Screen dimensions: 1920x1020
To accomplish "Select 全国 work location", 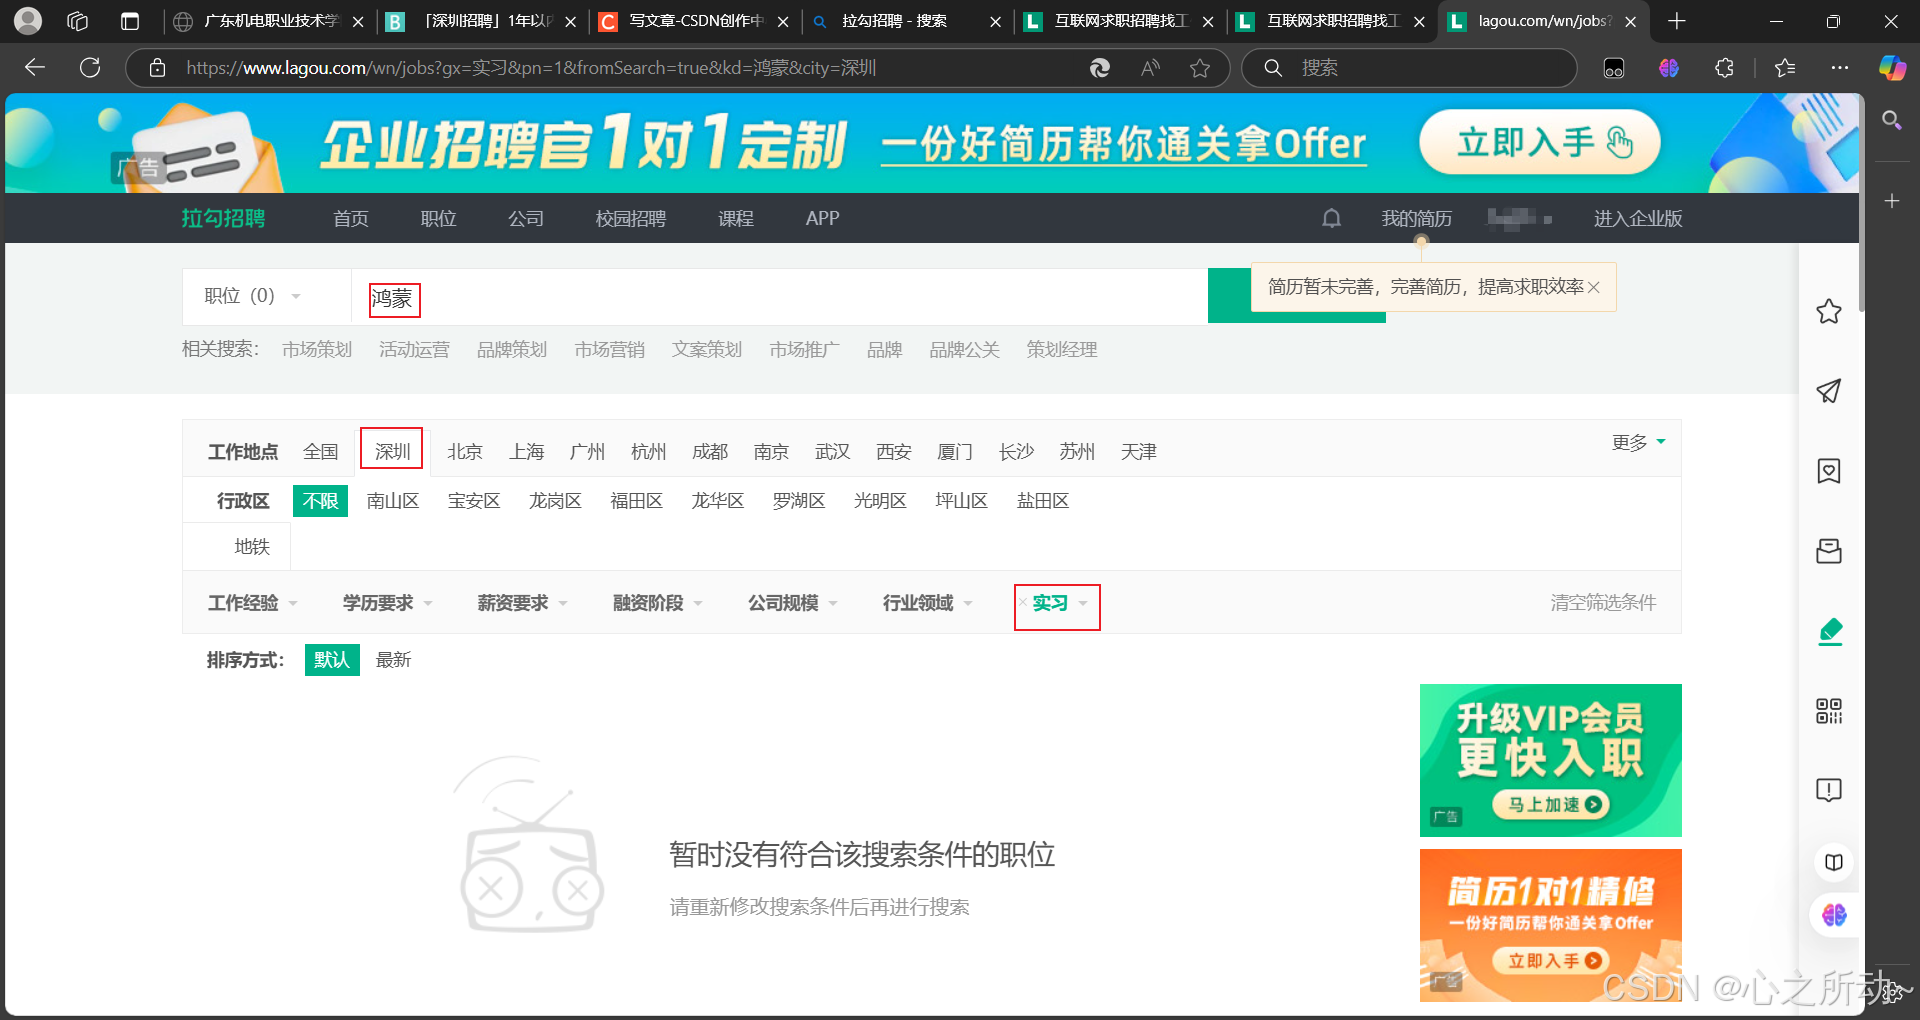I will (x=321, y=452).
